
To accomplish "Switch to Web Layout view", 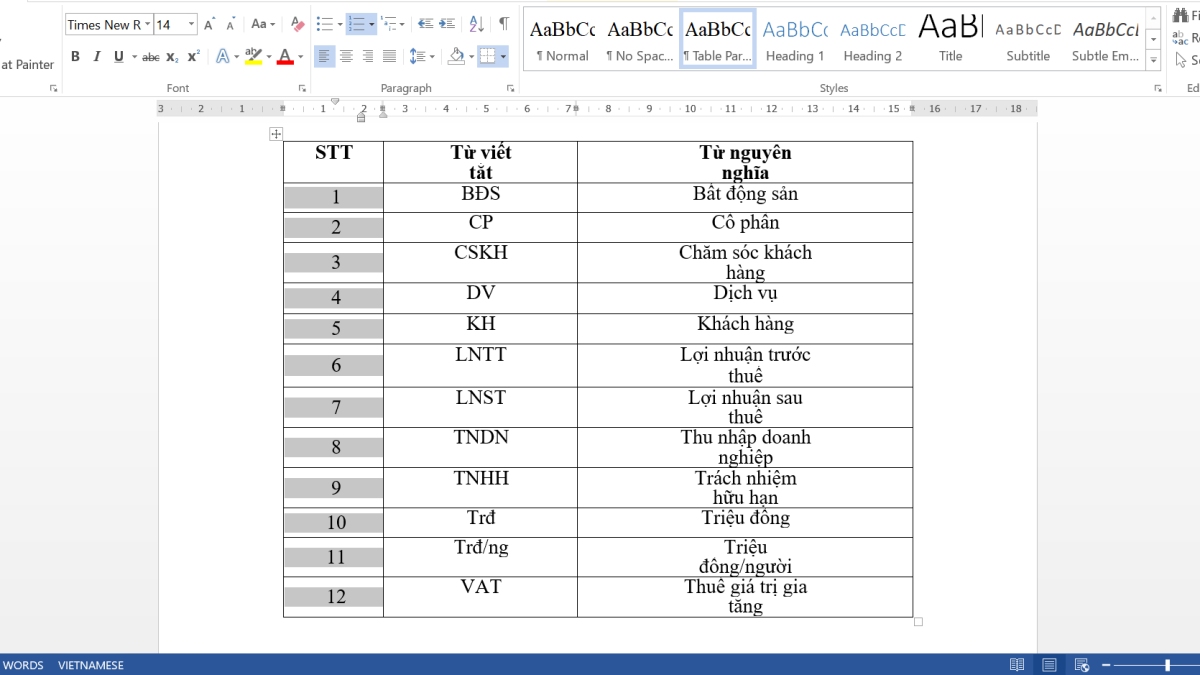I will 1081,664.
